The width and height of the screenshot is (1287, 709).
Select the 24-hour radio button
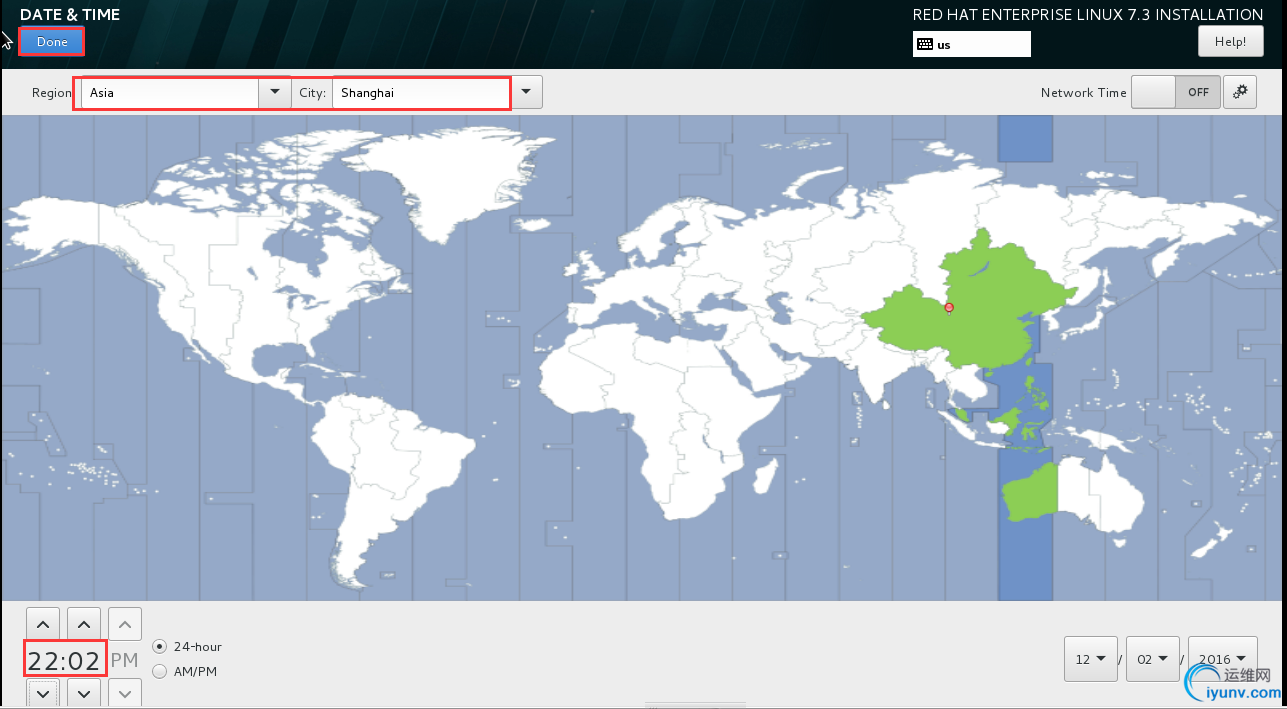click(x=159, y=647)
